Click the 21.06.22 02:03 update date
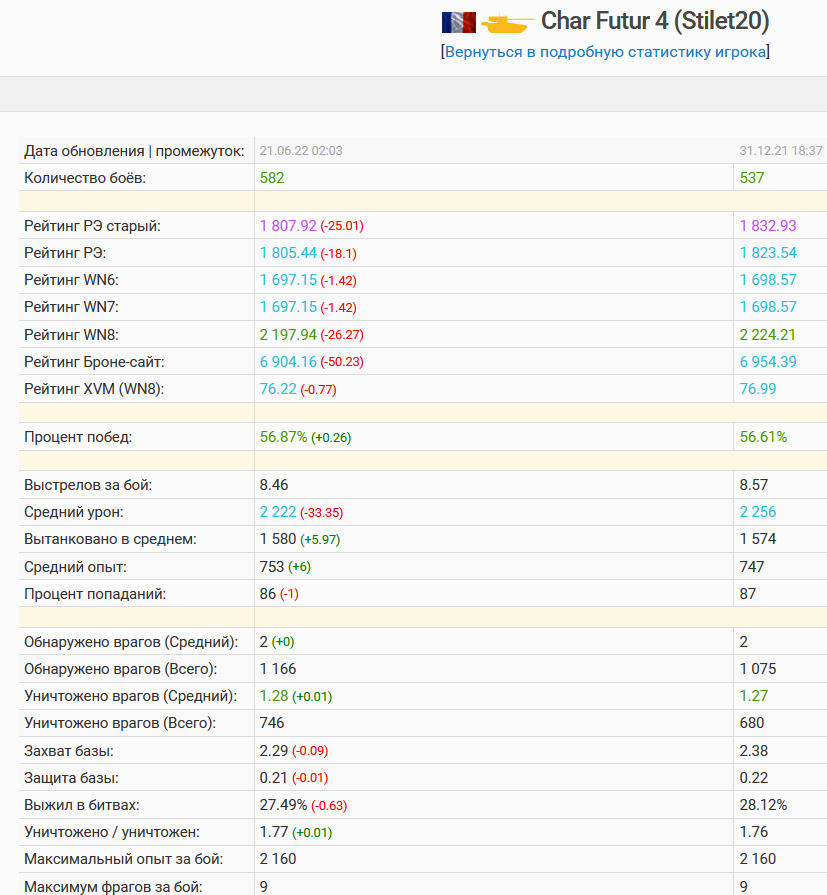This screenshot has height=895, width=827. [x=301, y=151]
